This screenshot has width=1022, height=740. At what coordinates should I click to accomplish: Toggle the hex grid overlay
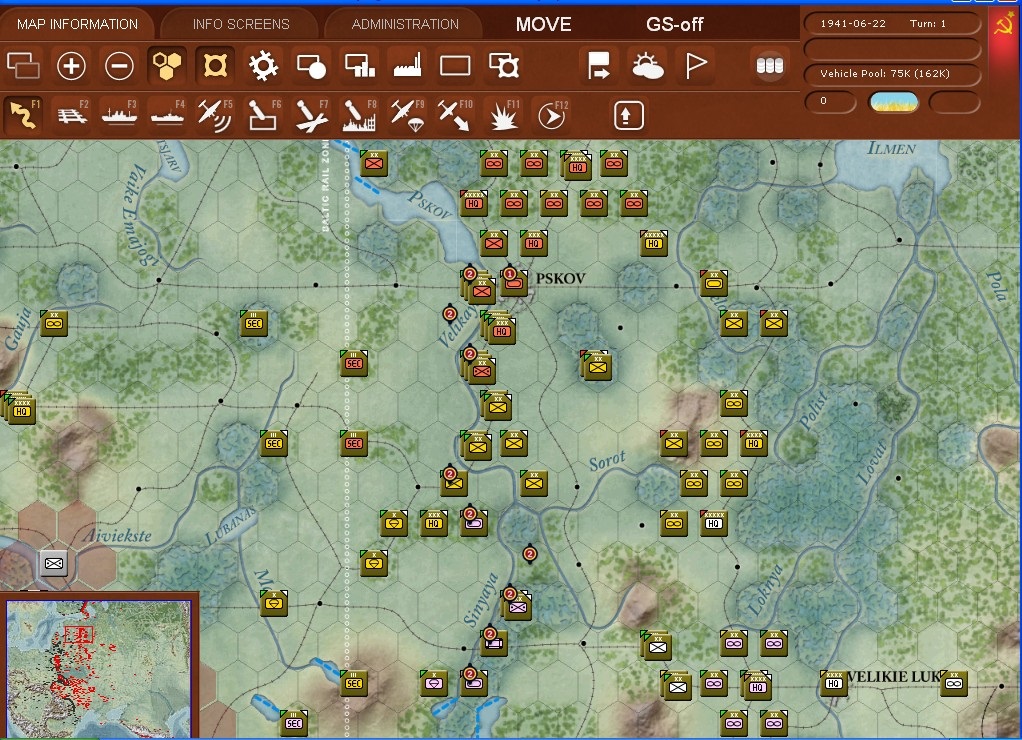pos(167,66)
